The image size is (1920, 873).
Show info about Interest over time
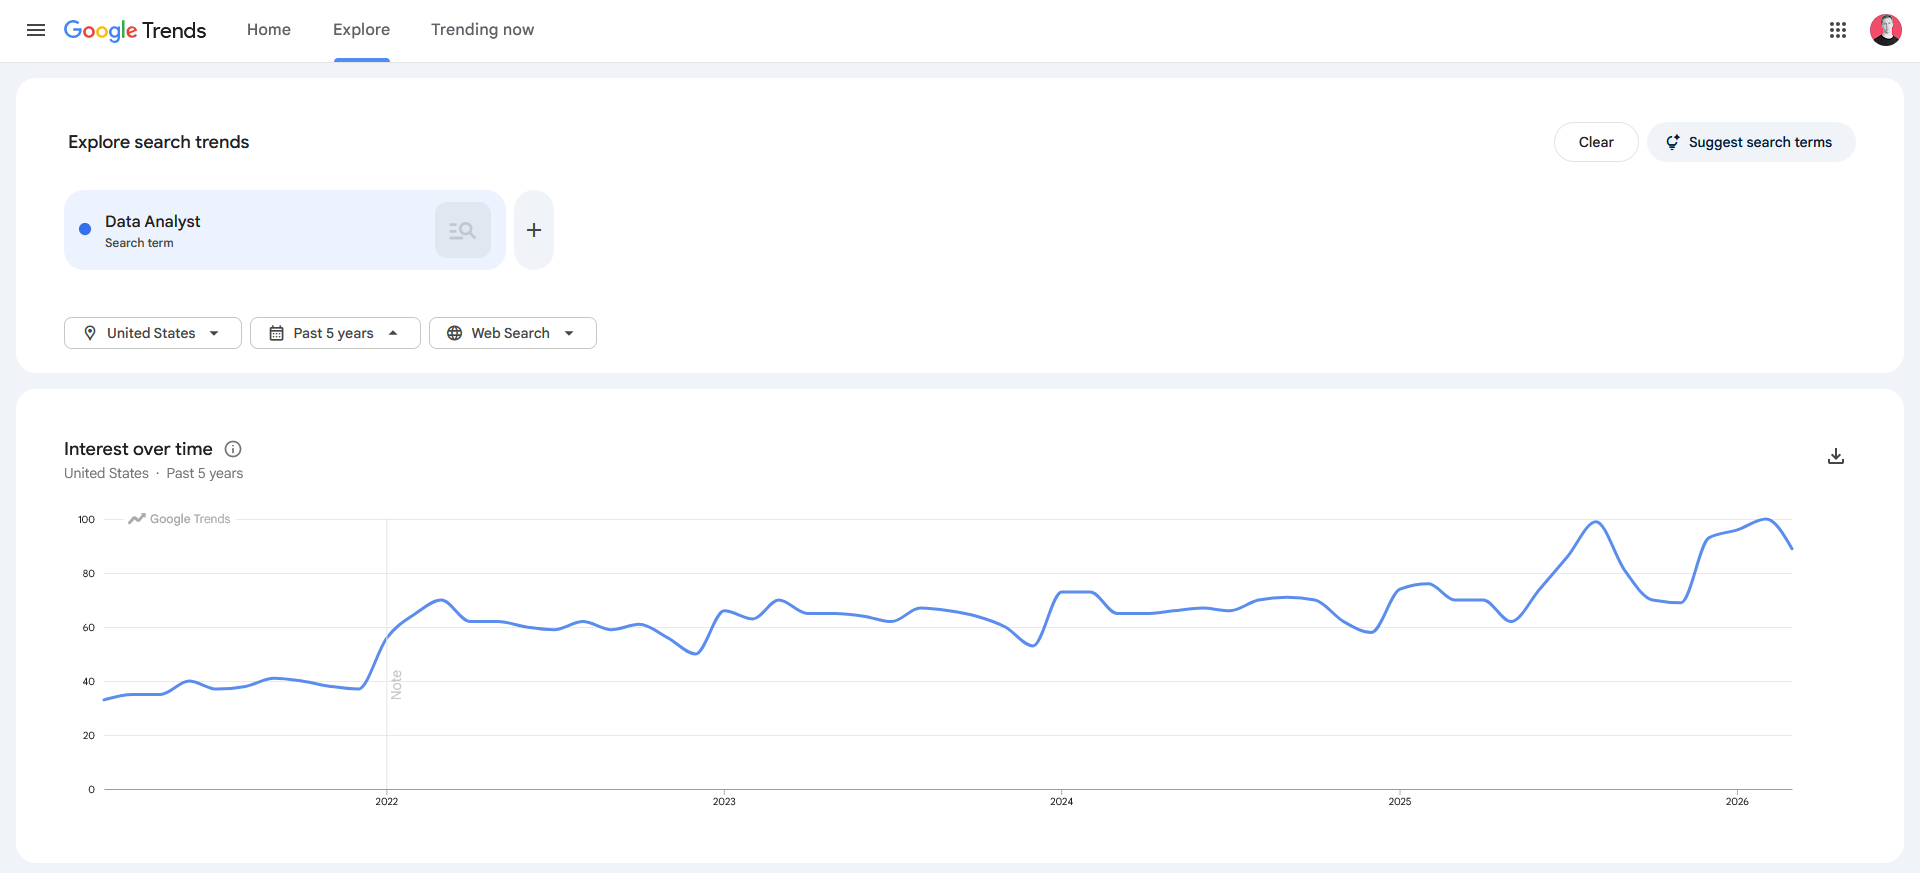pos(233,449)
